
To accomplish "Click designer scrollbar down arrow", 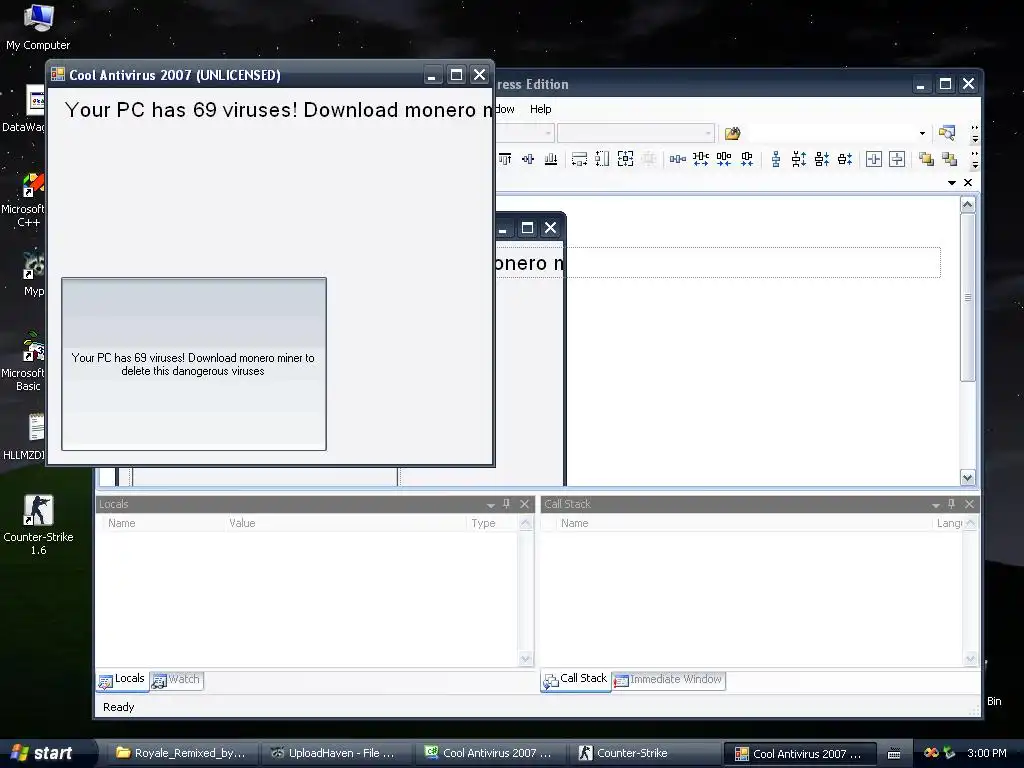I will point(968,477).
